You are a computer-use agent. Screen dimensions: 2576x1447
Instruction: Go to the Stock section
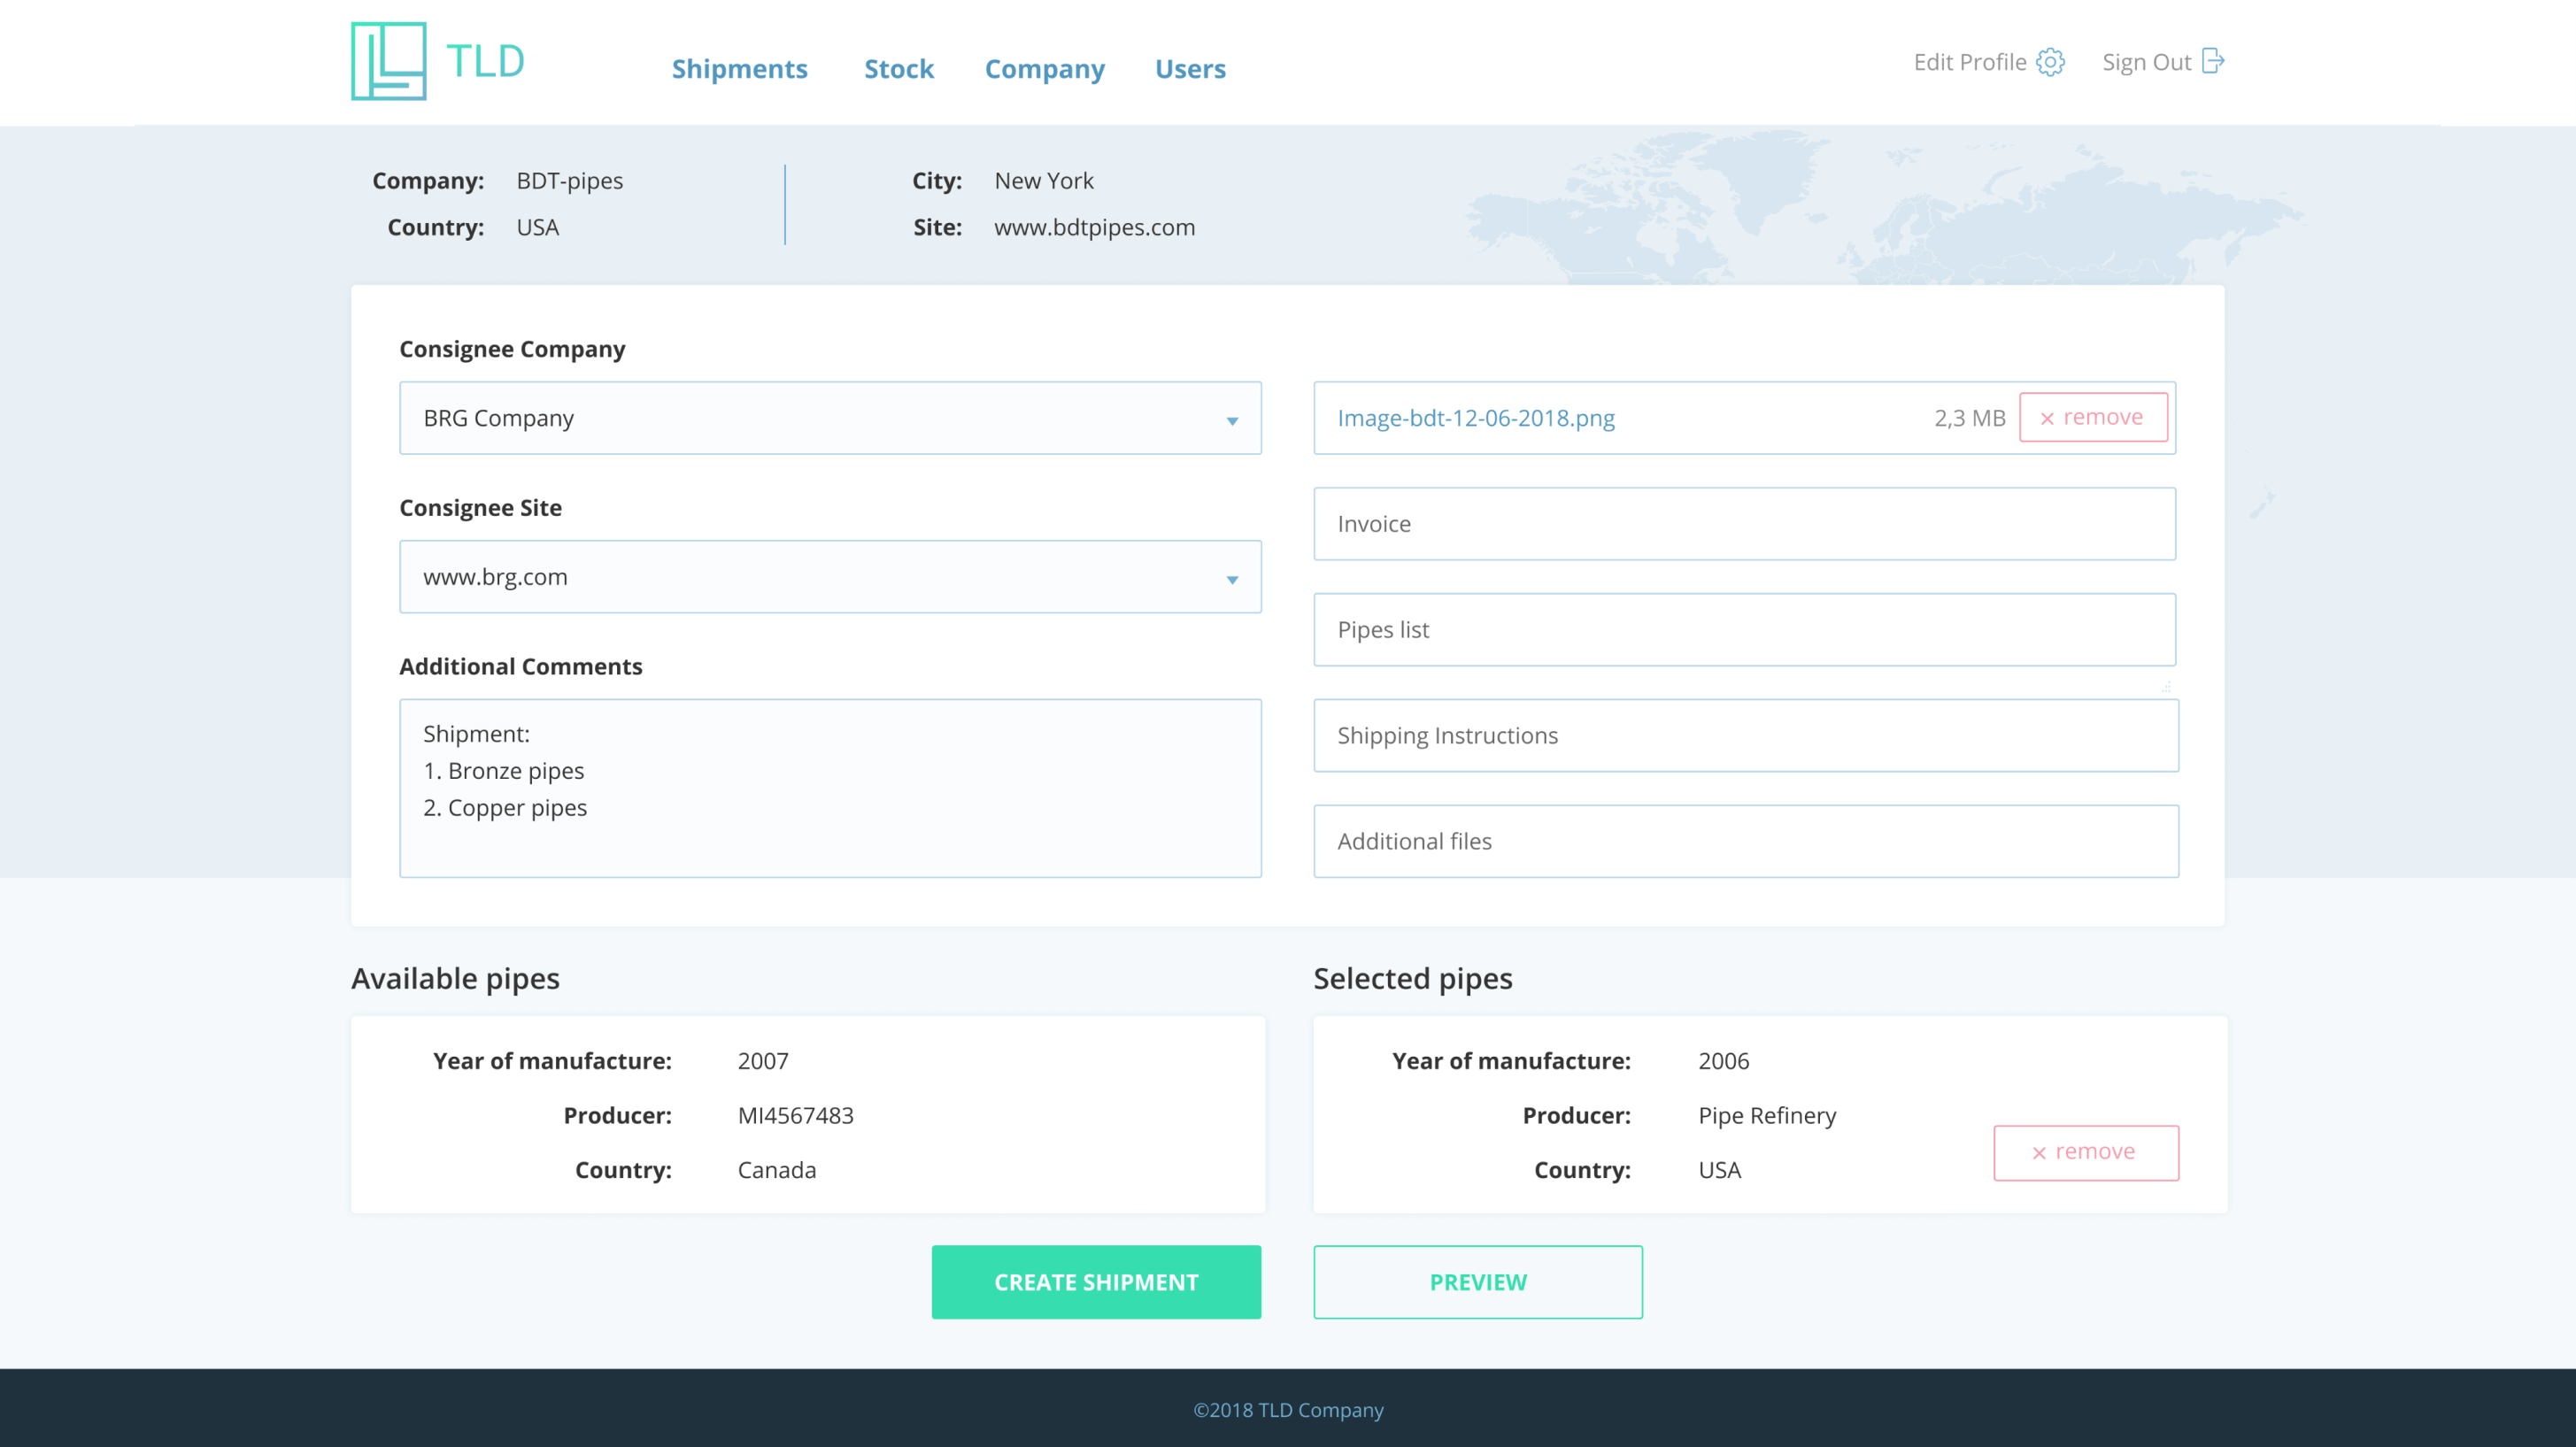[898, 69]
